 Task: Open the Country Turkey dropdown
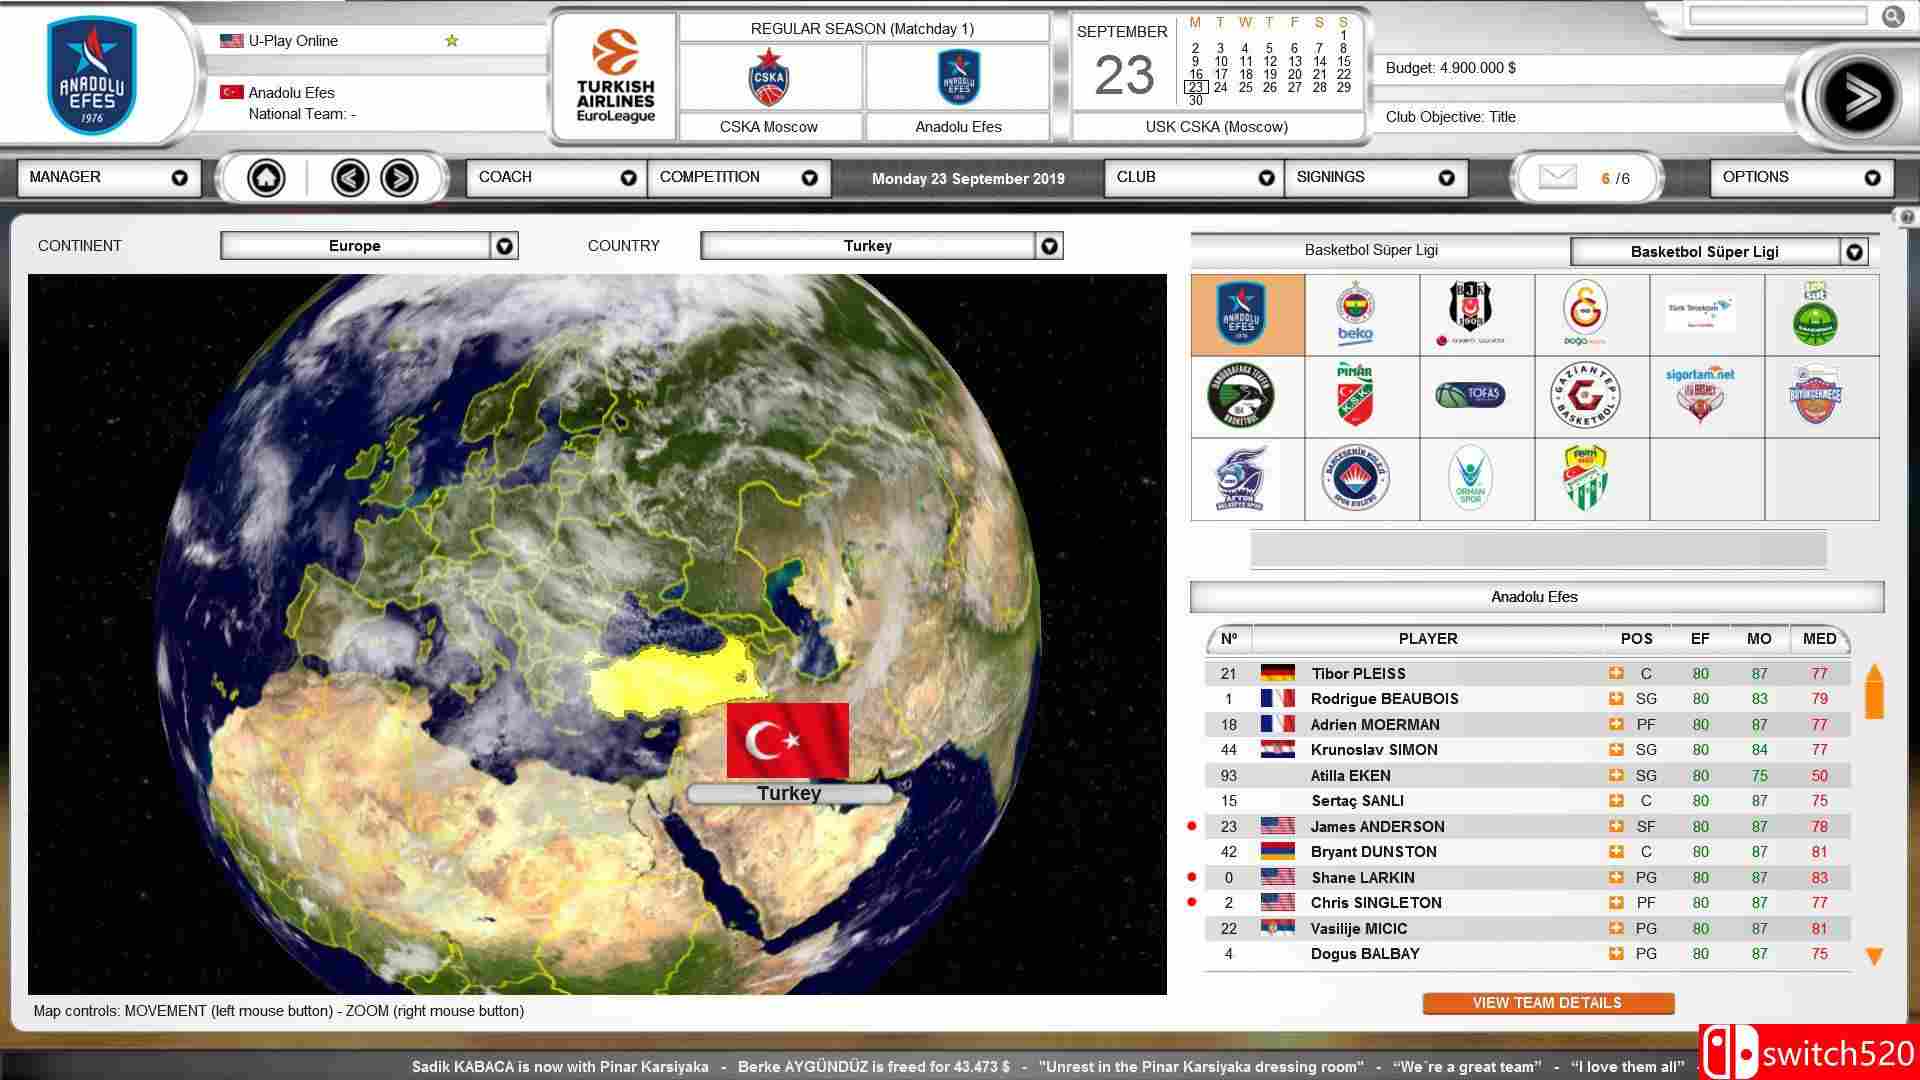1049,246
